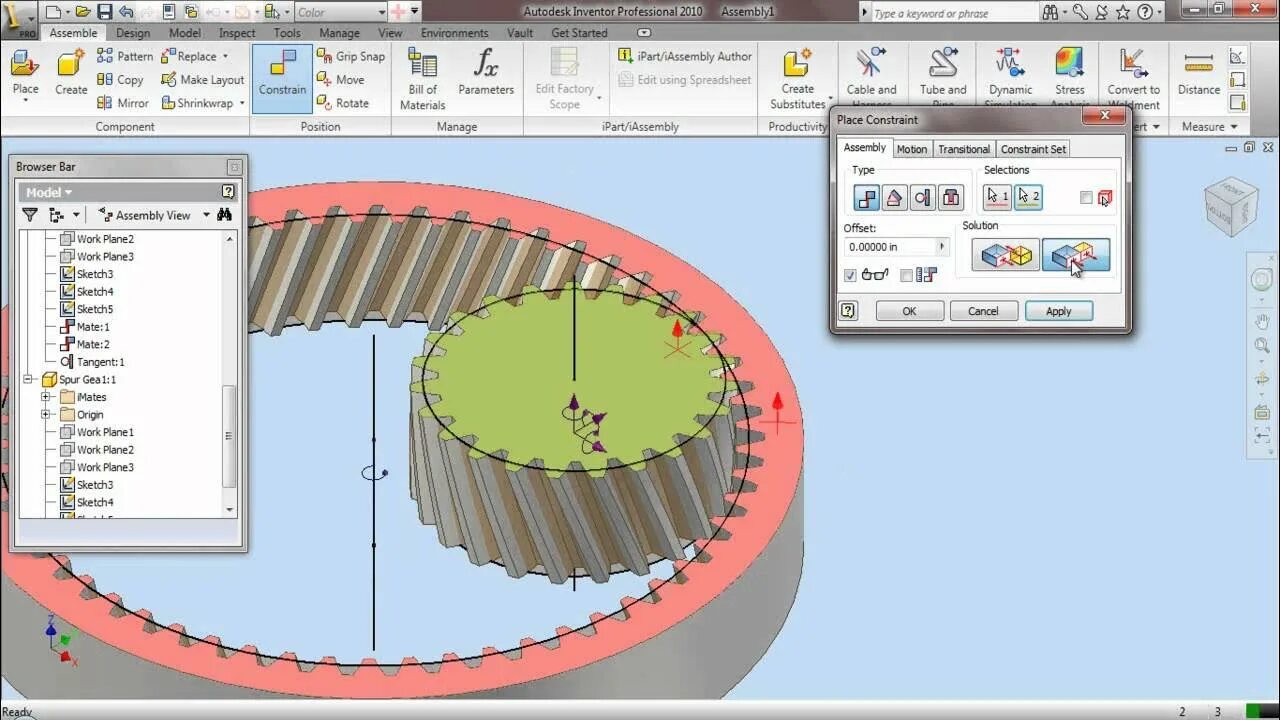Click Apply in Place Constraint
Screen dimensions: 1280x720
point(1058,311)
